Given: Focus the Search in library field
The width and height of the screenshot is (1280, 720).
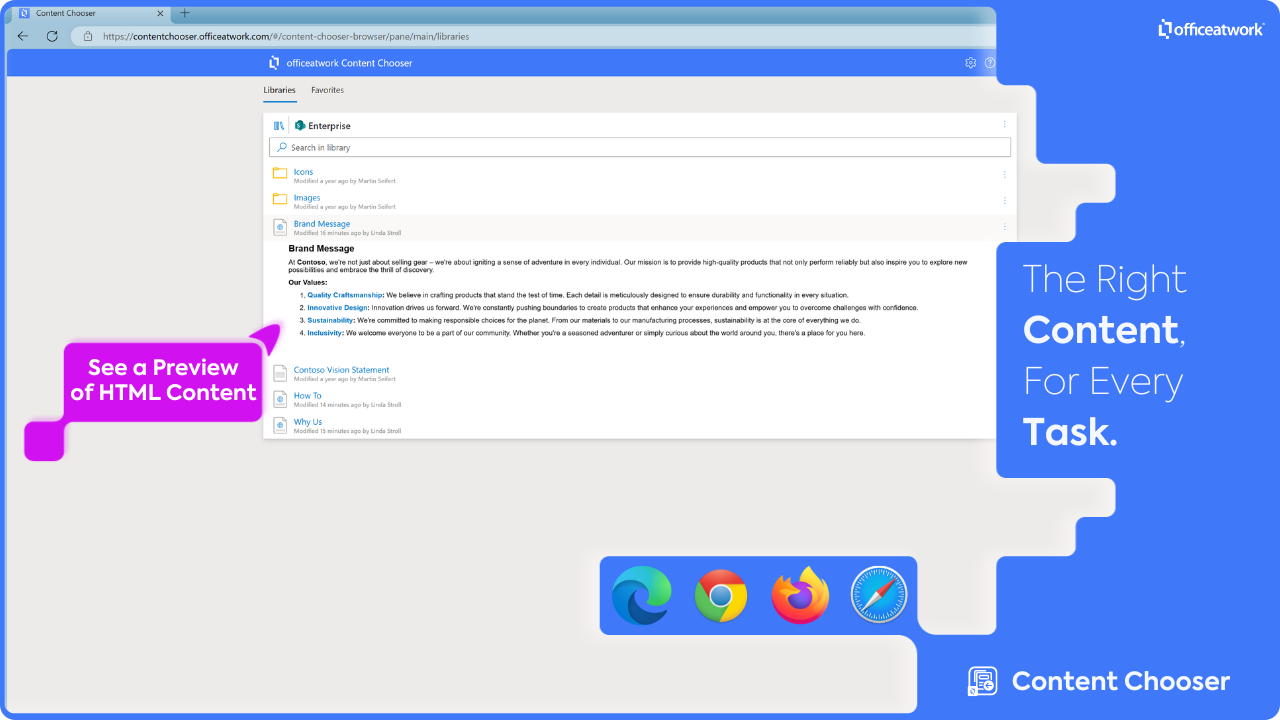Looking at the screenshot, I should 640,147.
